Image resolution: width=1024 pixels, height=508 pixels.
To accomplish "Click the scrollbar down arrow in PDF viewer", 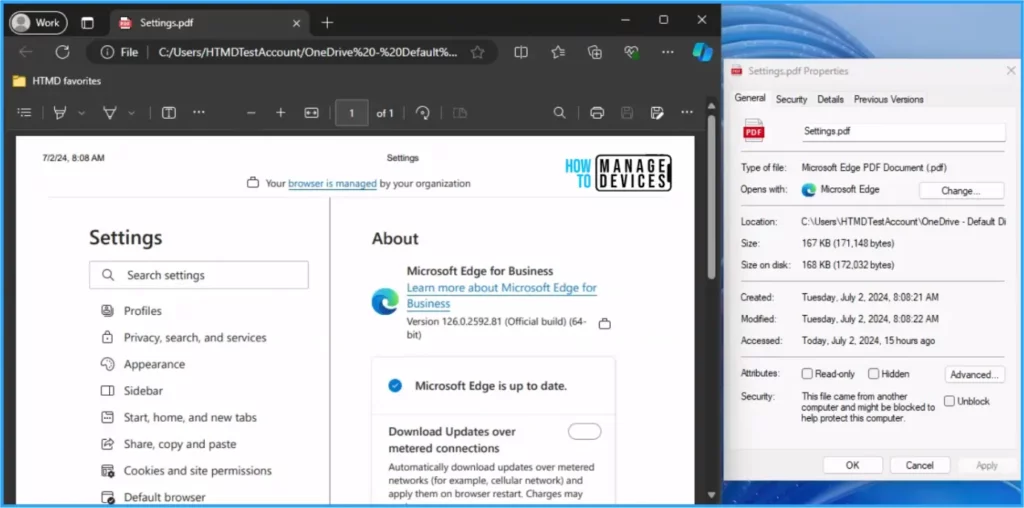I will coord(711,496).
